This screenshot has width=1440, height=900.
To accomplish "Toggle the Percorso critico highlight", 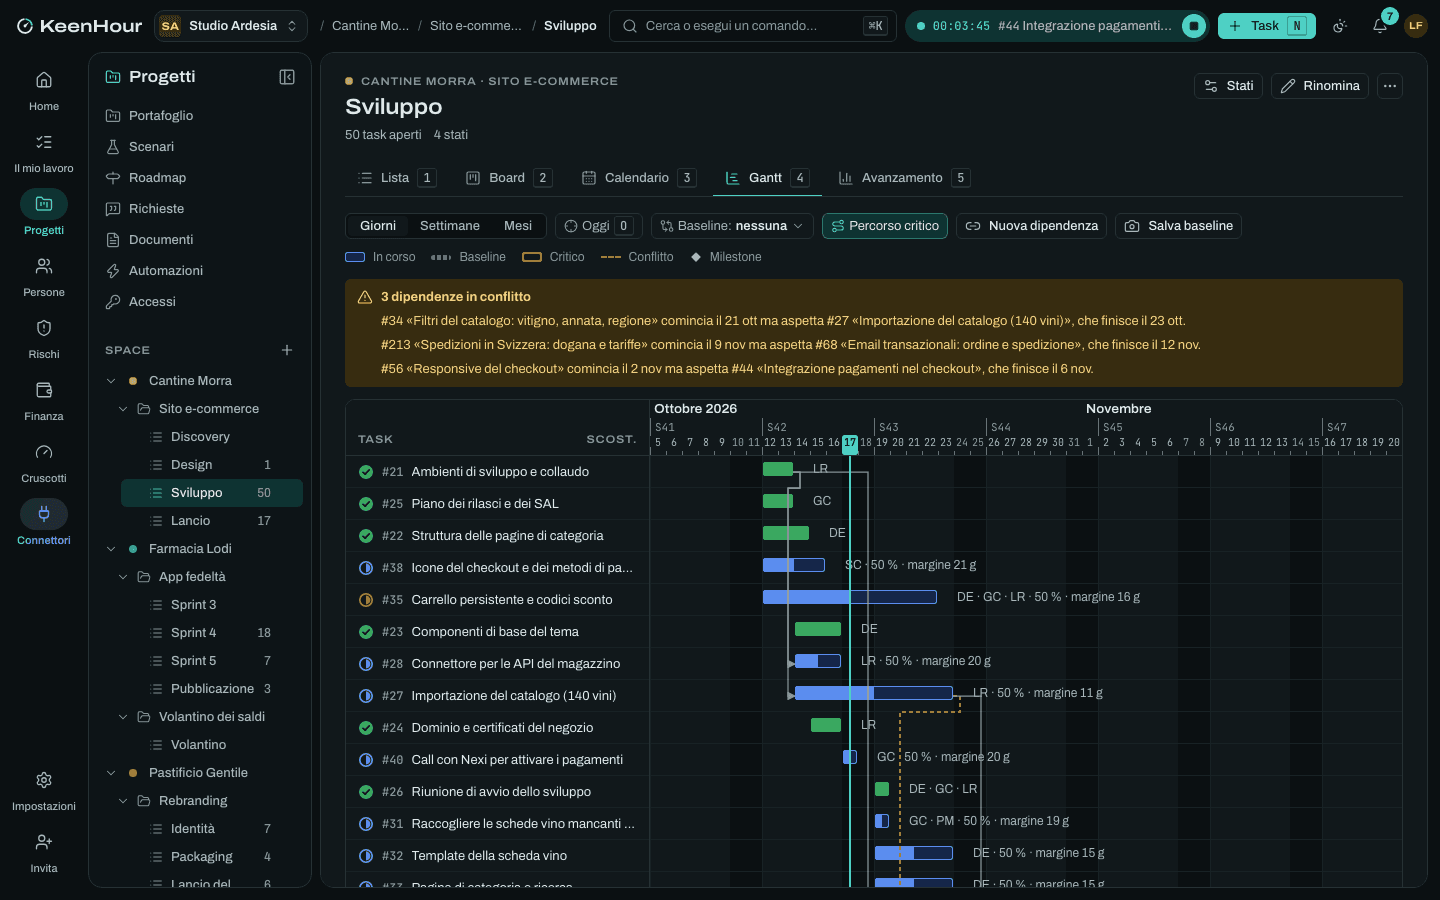I will pyautogui.click(x=885, y=226).
